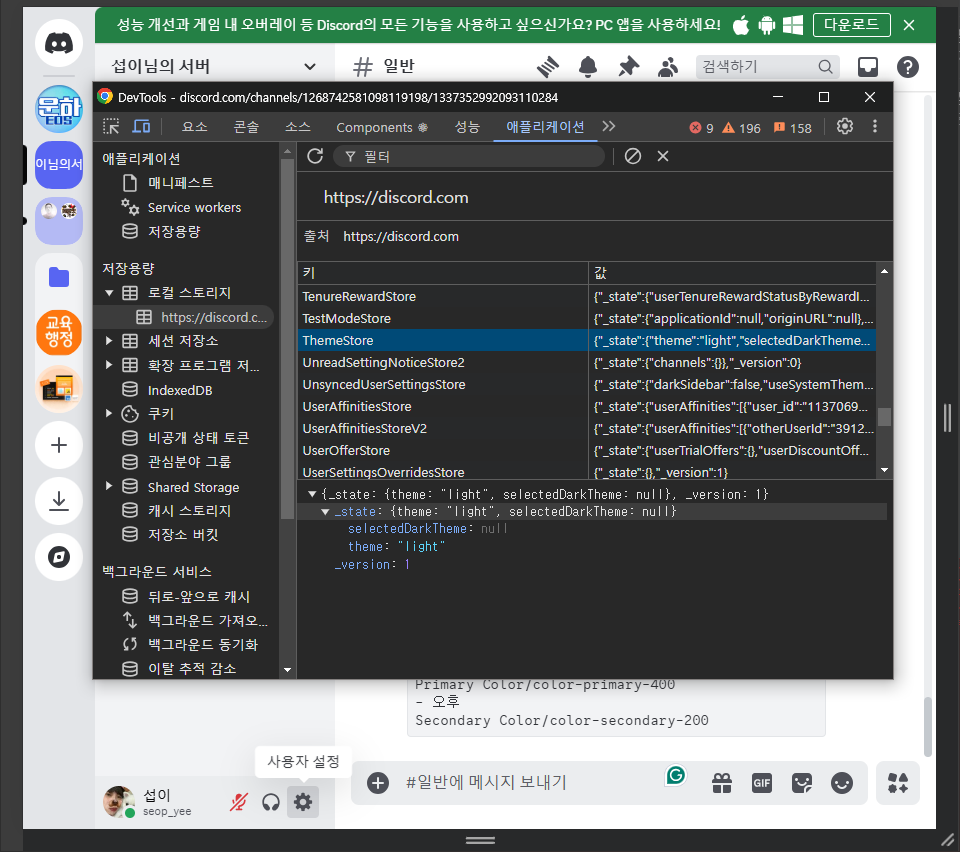Unmute microphone toggle in user panel
This screenshot has height=852, width=960.
[239, 802]
